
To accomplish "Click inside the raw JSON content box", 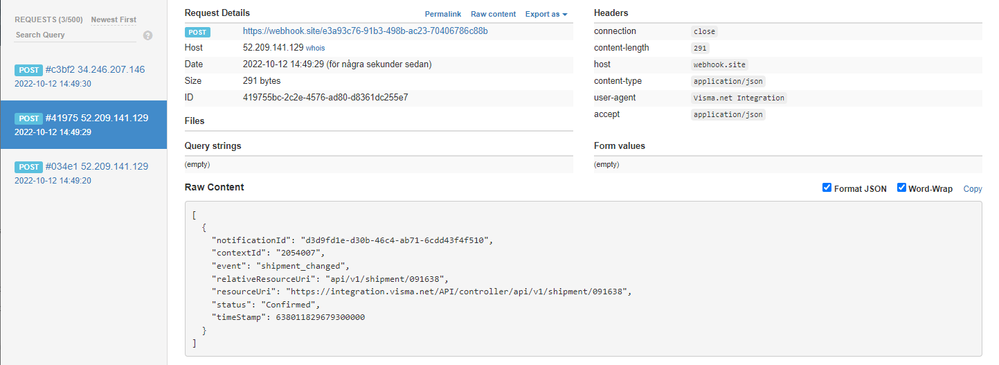I will click(x=583, y=278).
